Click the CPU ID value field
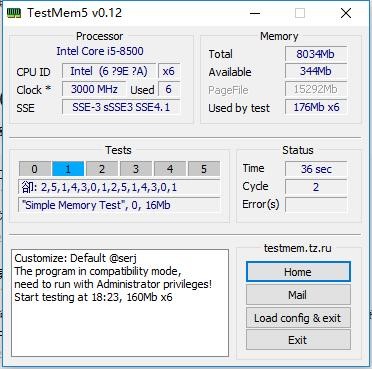Screen dimensions: 372x369 coord(109,71)
